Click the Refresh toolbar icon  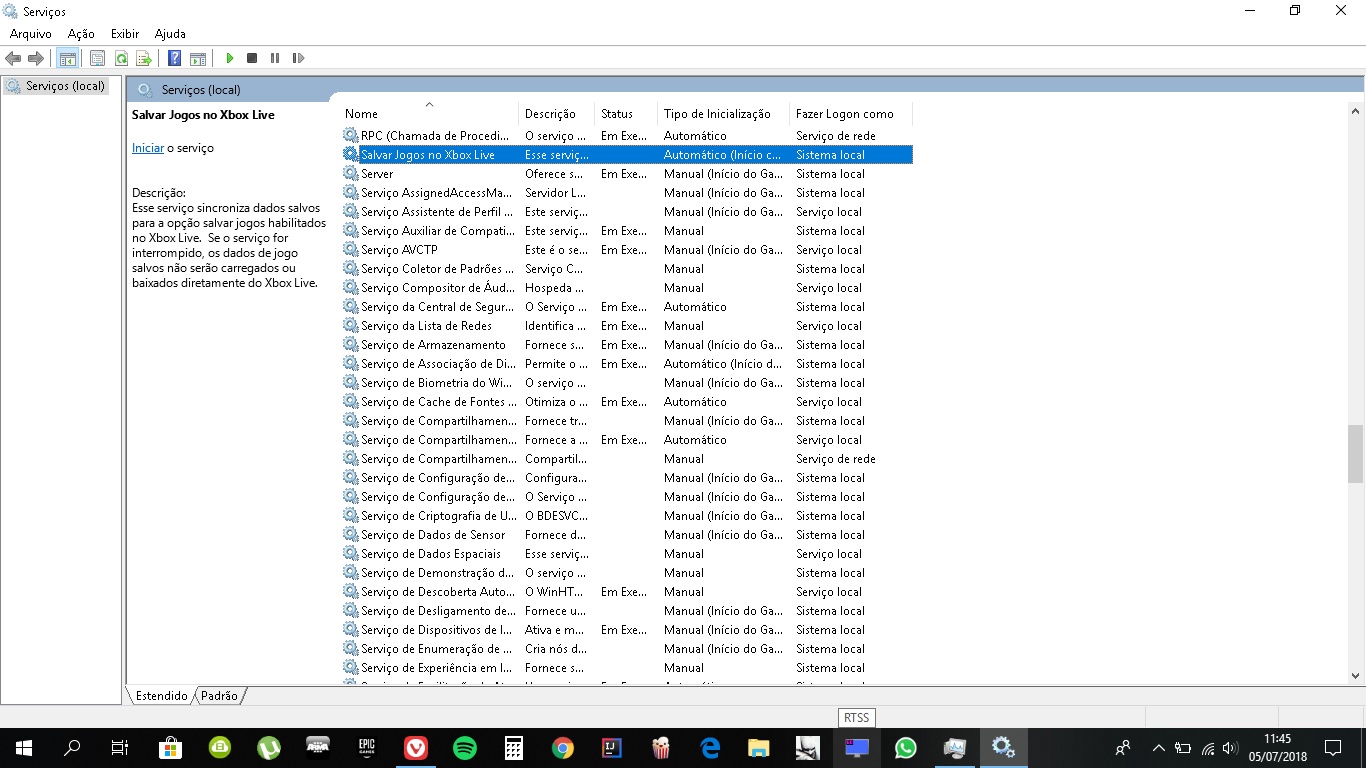click(x=121, y=59)
